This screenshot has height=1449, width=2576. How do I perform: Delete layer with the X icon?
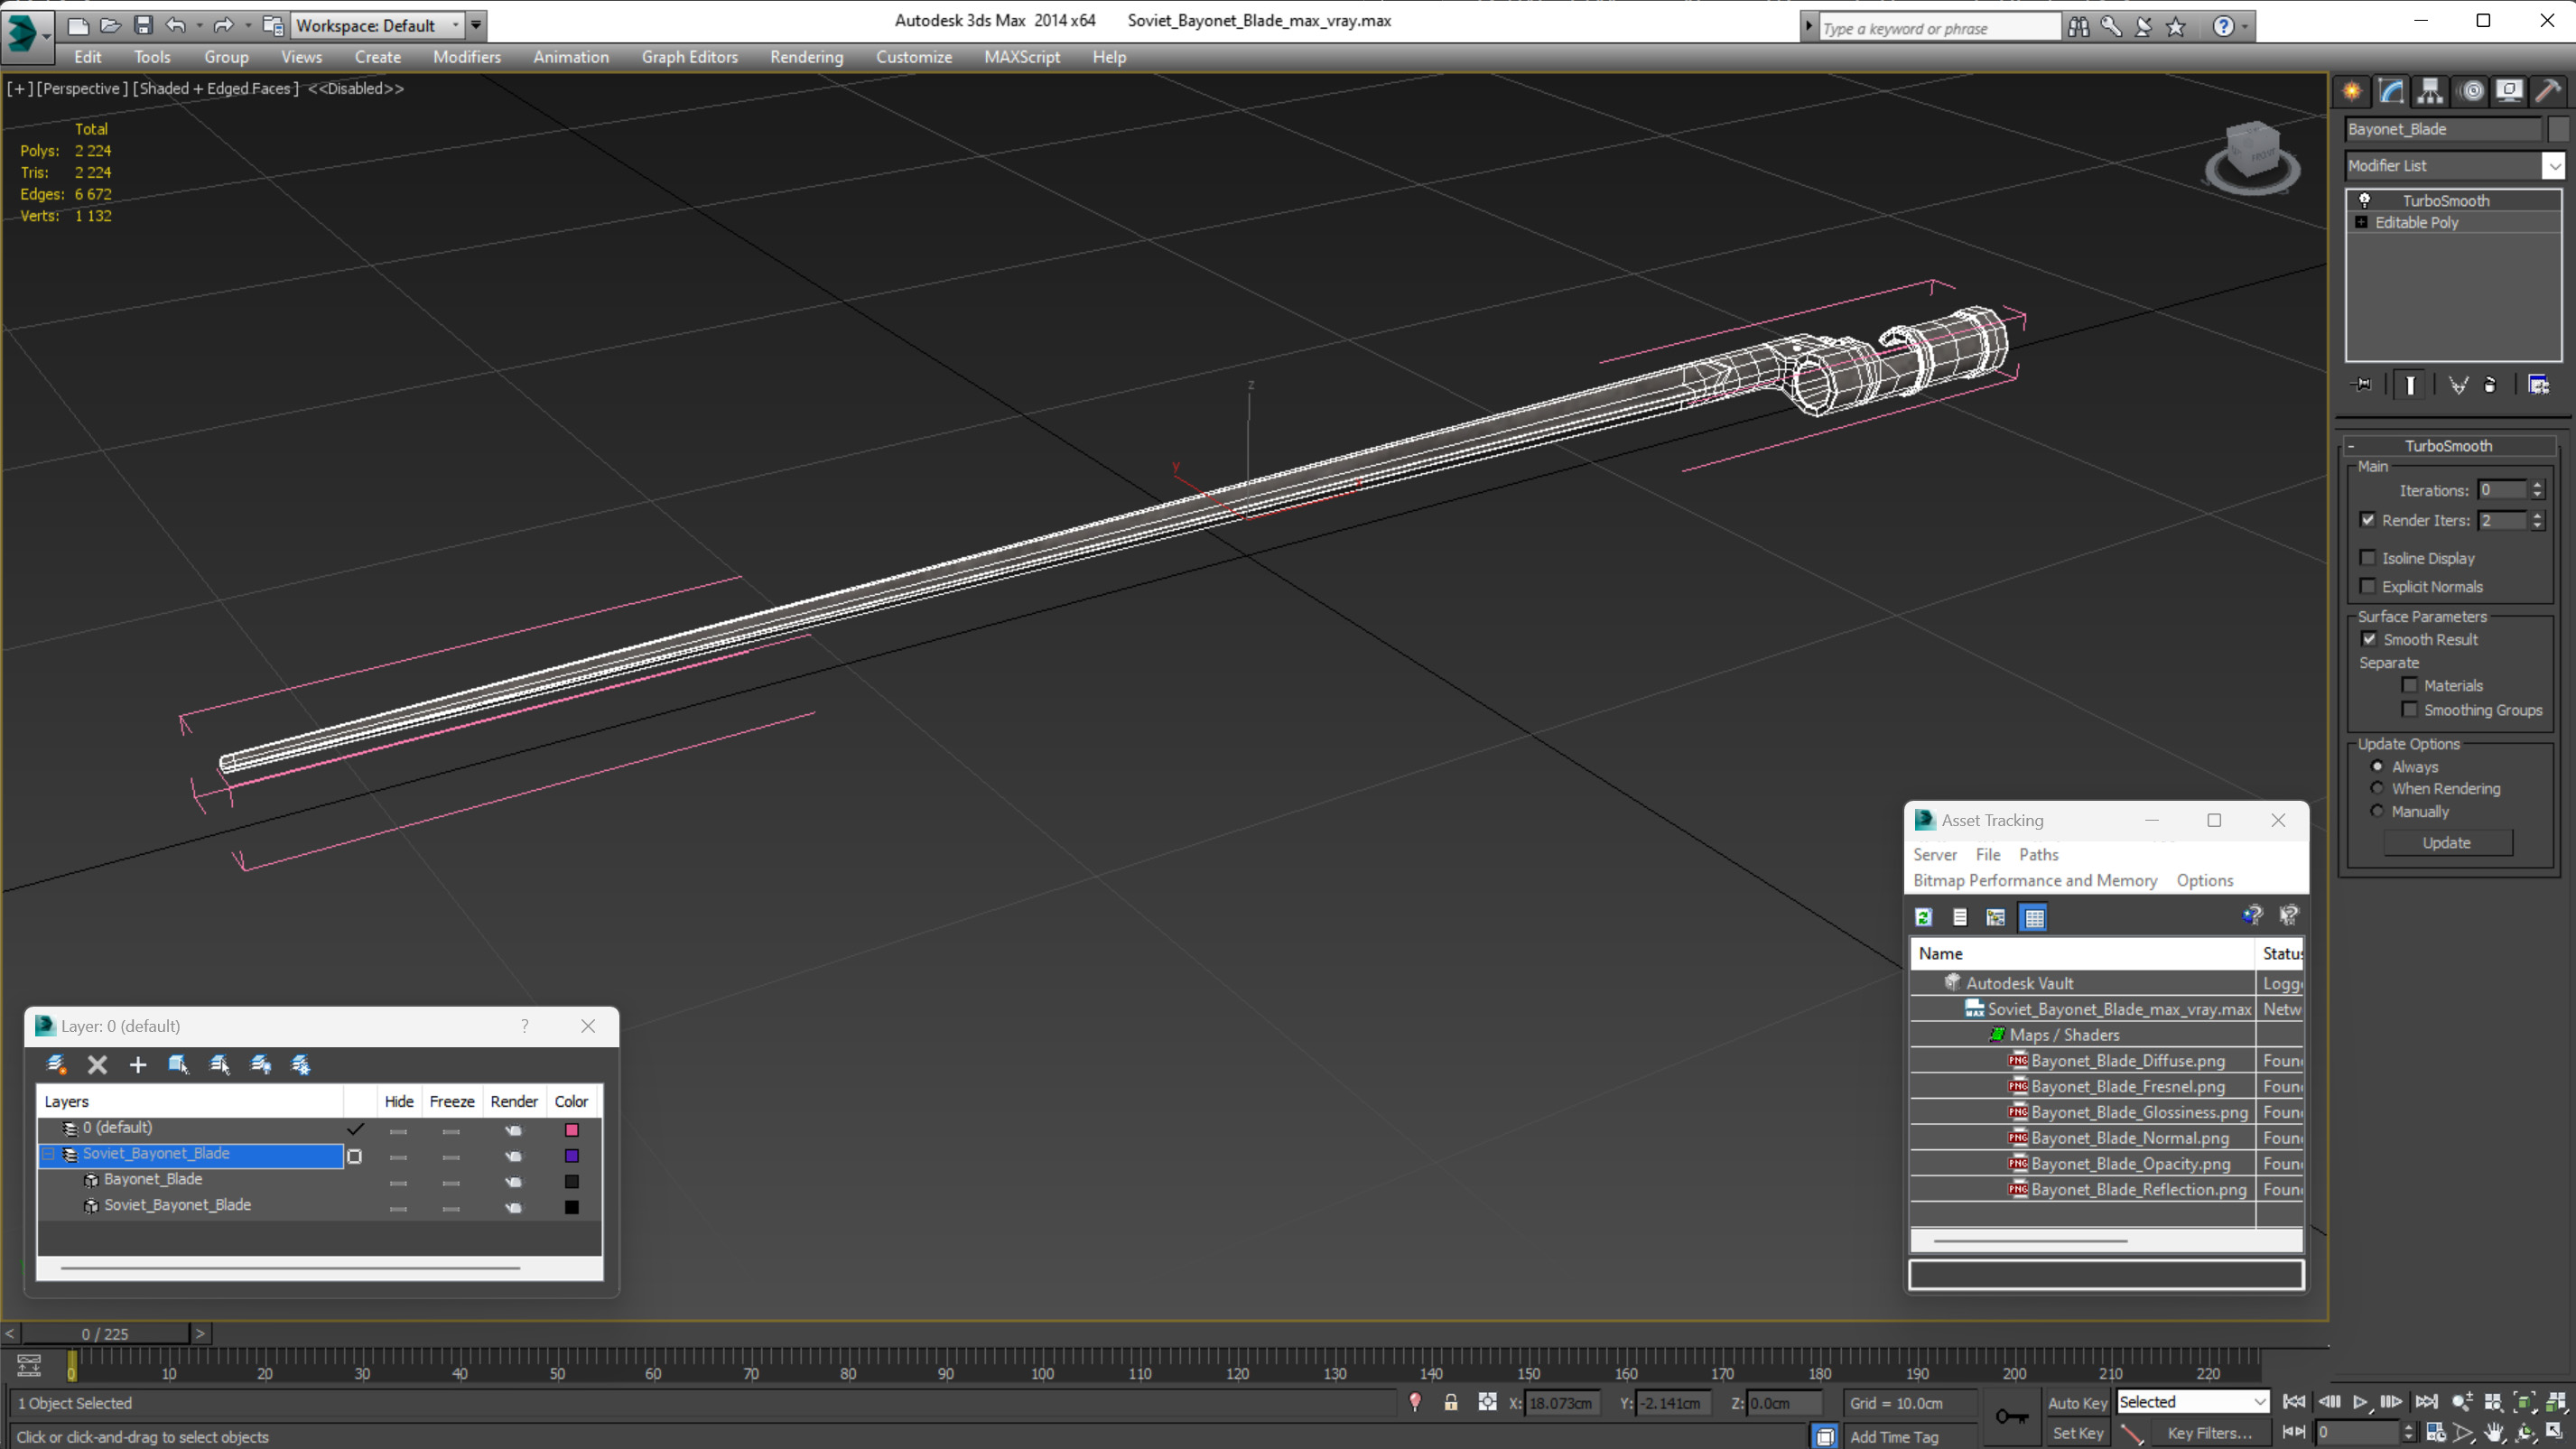click(97, 1065)
